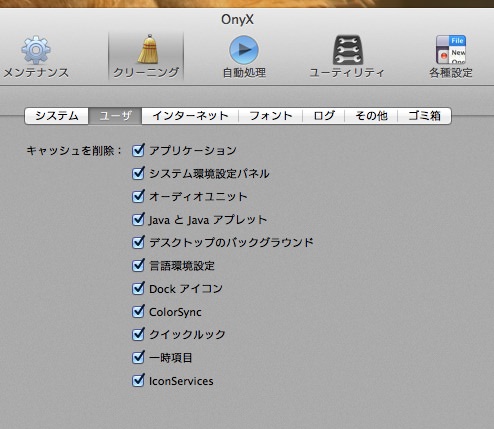The image size is (494, 429).
Task: Click the OnyX window title
Action: [x=237, y=19]
